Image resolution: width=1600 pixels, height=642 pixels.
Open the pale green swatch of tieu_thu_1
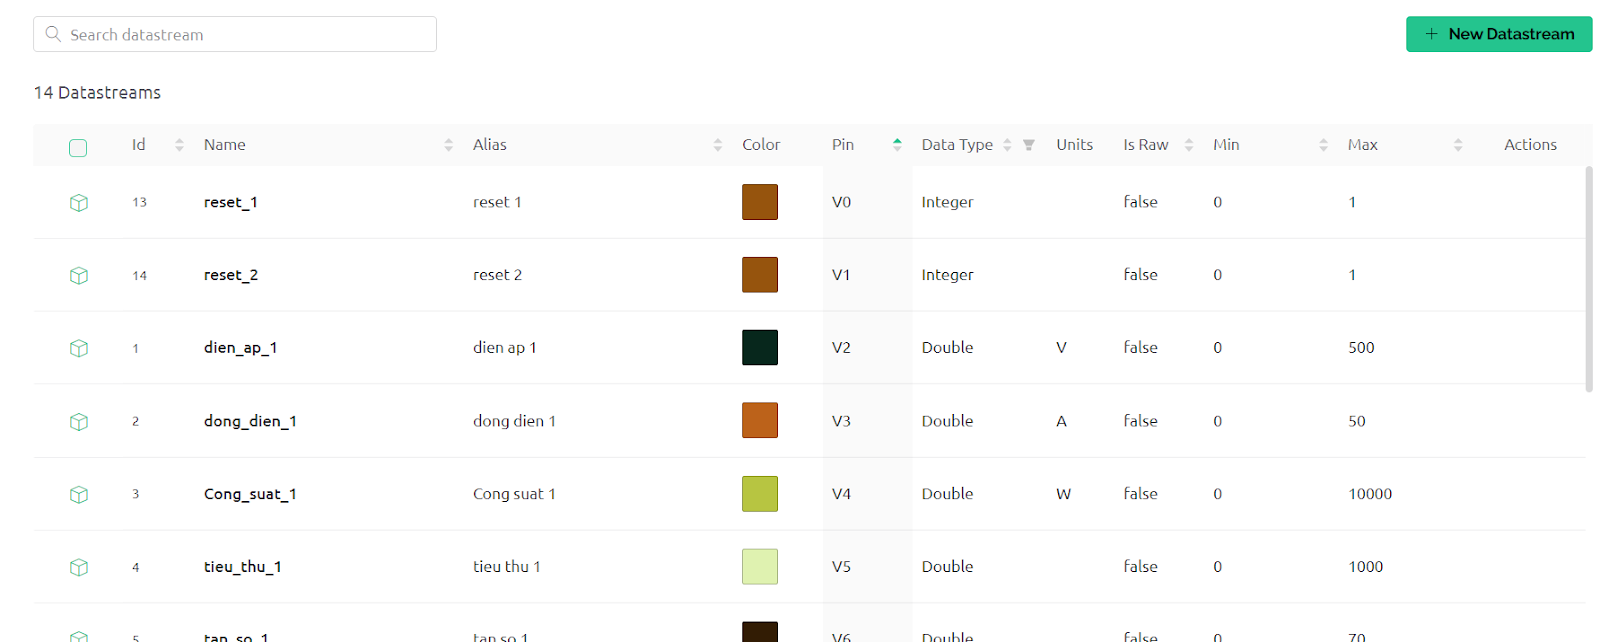760,567
